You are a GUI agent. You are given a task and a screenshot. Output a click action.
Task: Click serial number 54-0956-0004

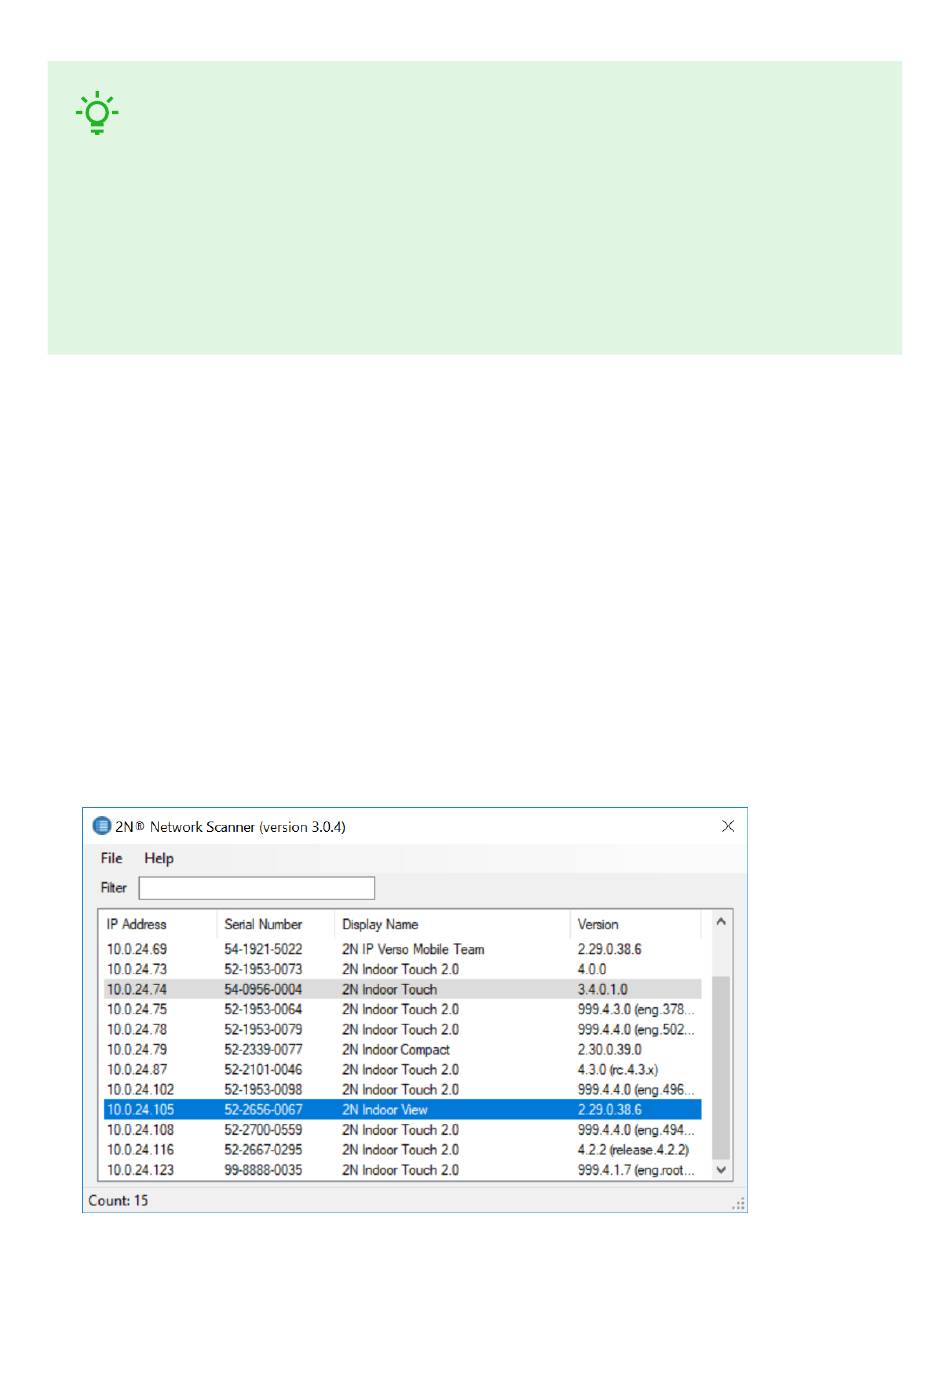click(263, 989)
